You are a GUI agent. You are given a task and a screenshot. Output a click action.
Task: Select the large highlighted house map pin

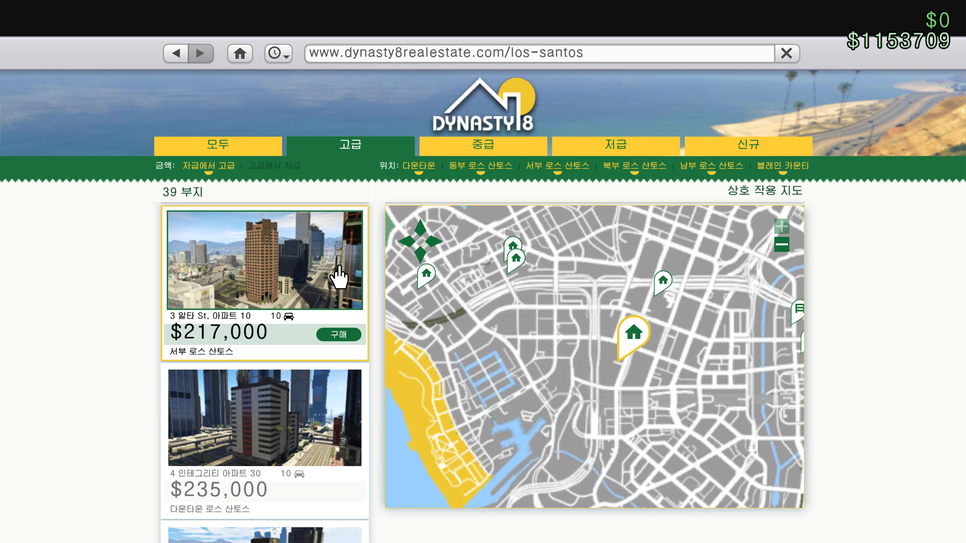[633, 337]
